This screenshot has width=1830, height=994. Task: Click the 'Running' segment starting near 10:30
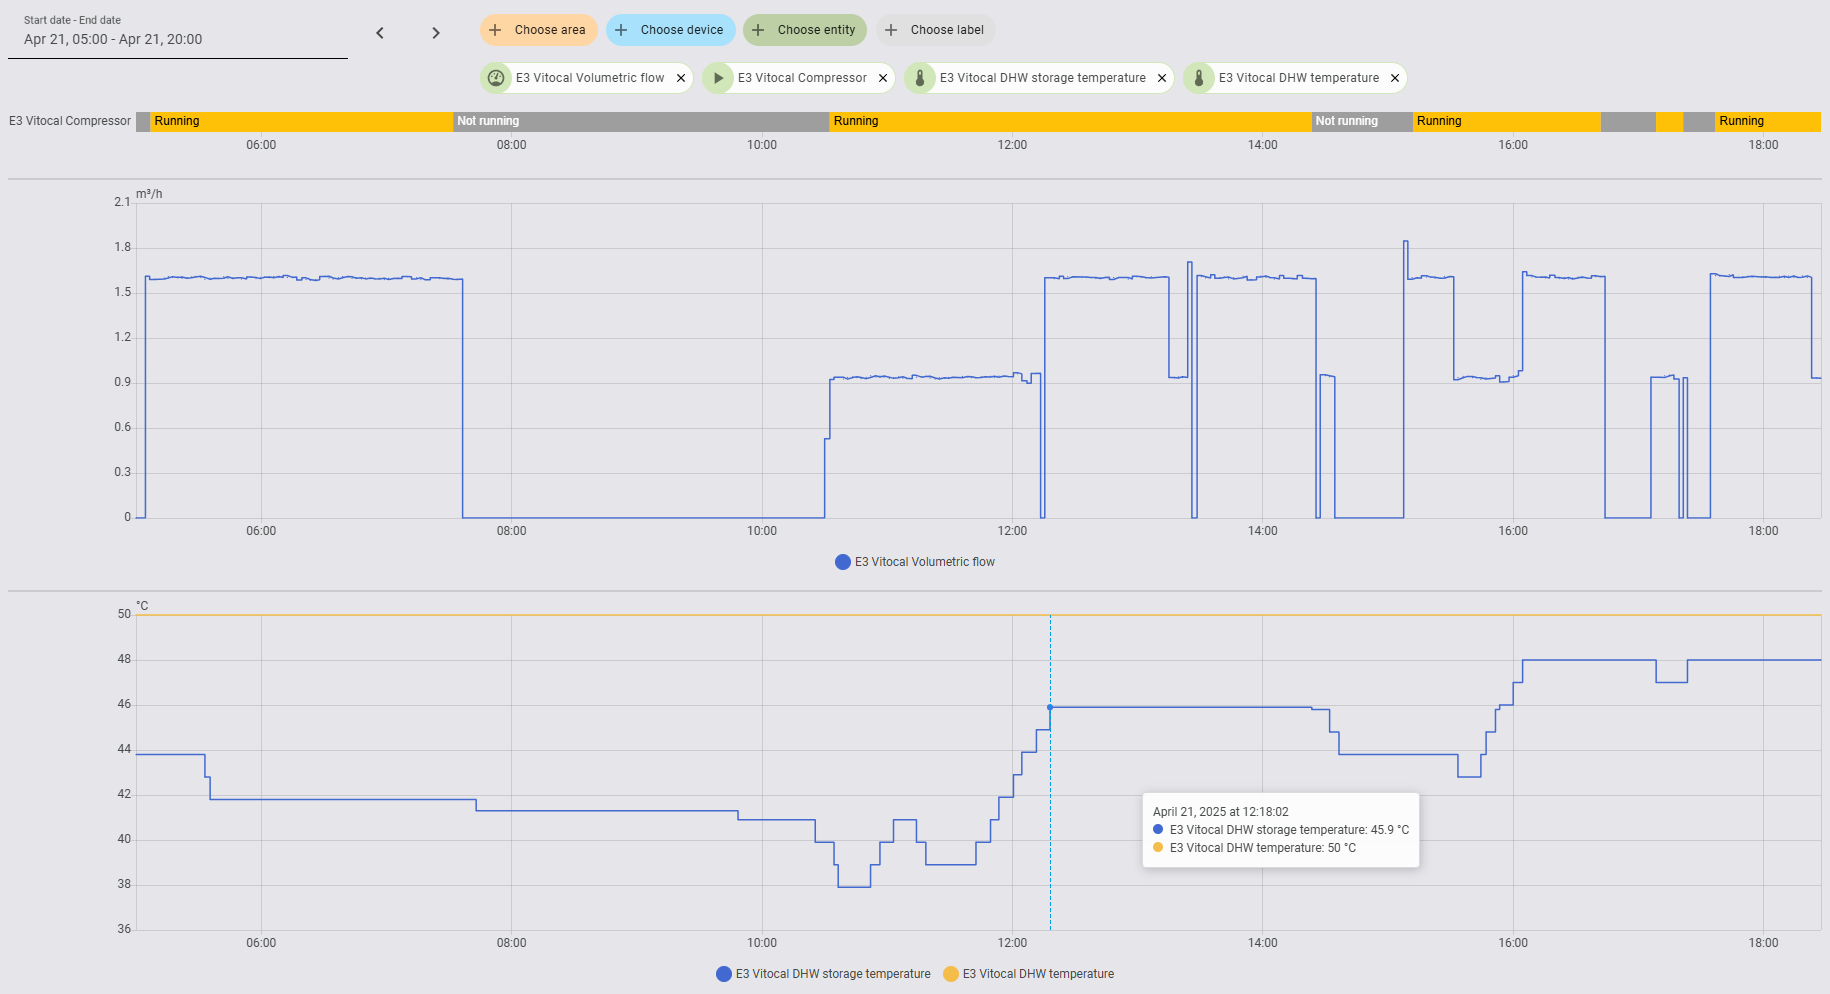pos(1070,121)
